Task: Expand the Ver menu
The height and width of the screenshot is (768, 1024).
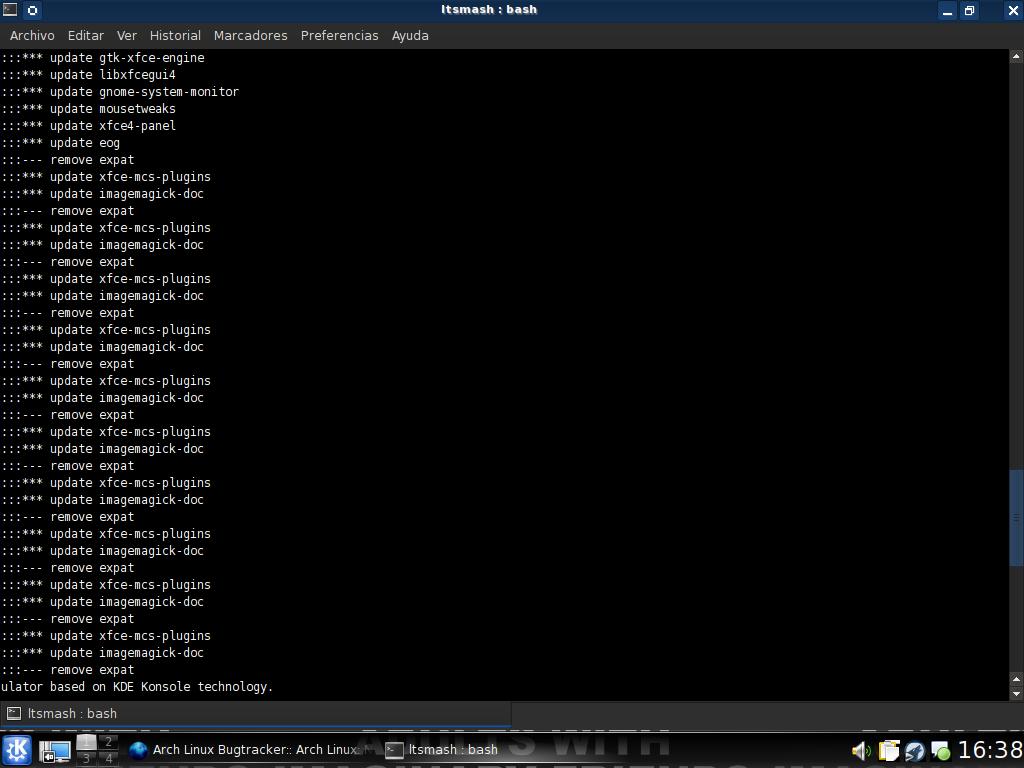Action: [127, 35]
